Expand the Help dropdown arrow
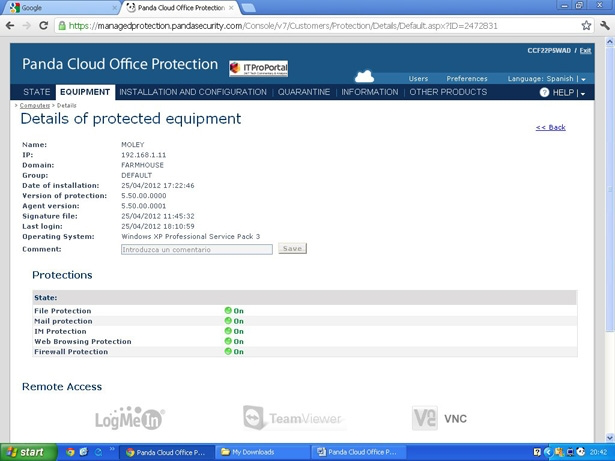The width and height of the screenshot is (615, 461). click(583, 93)
